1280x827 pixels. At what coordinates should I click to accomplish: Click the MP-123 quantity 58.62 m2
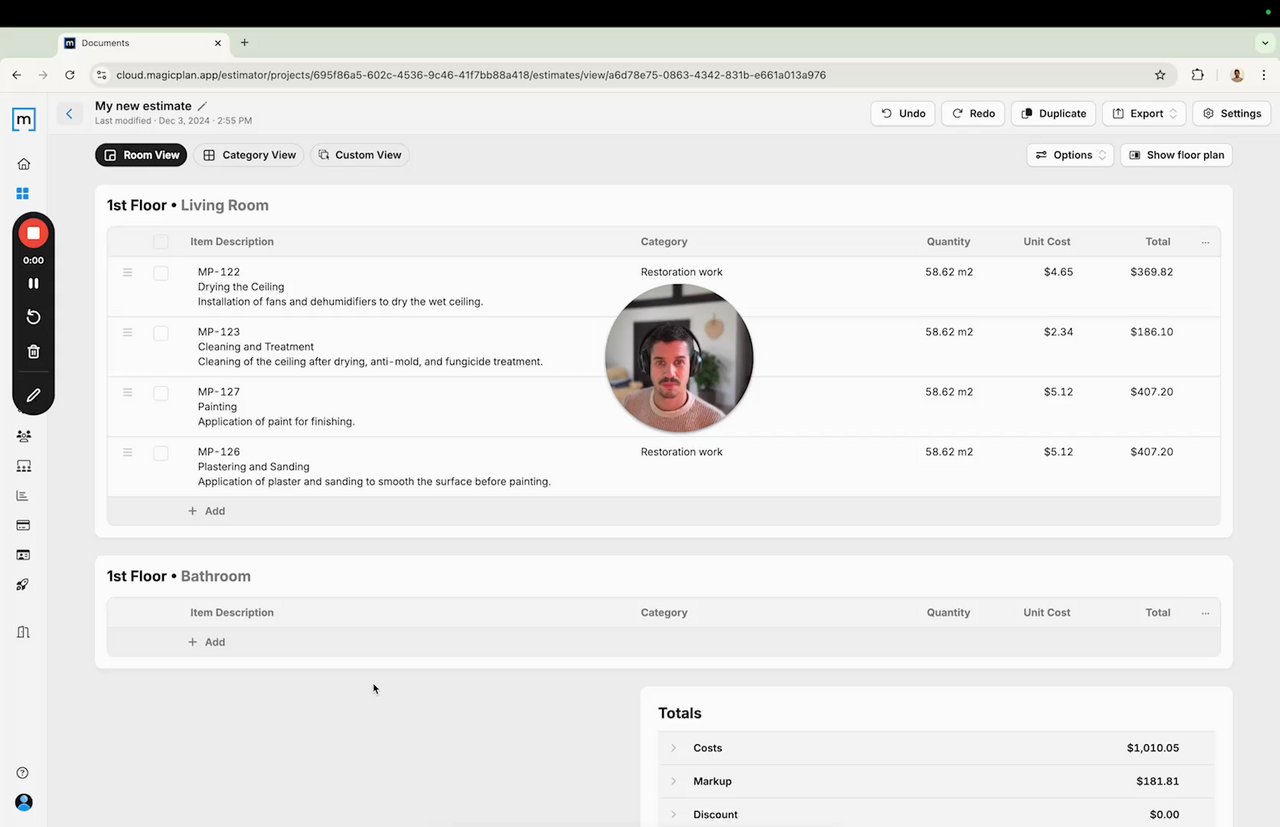(x=949, y=332)
